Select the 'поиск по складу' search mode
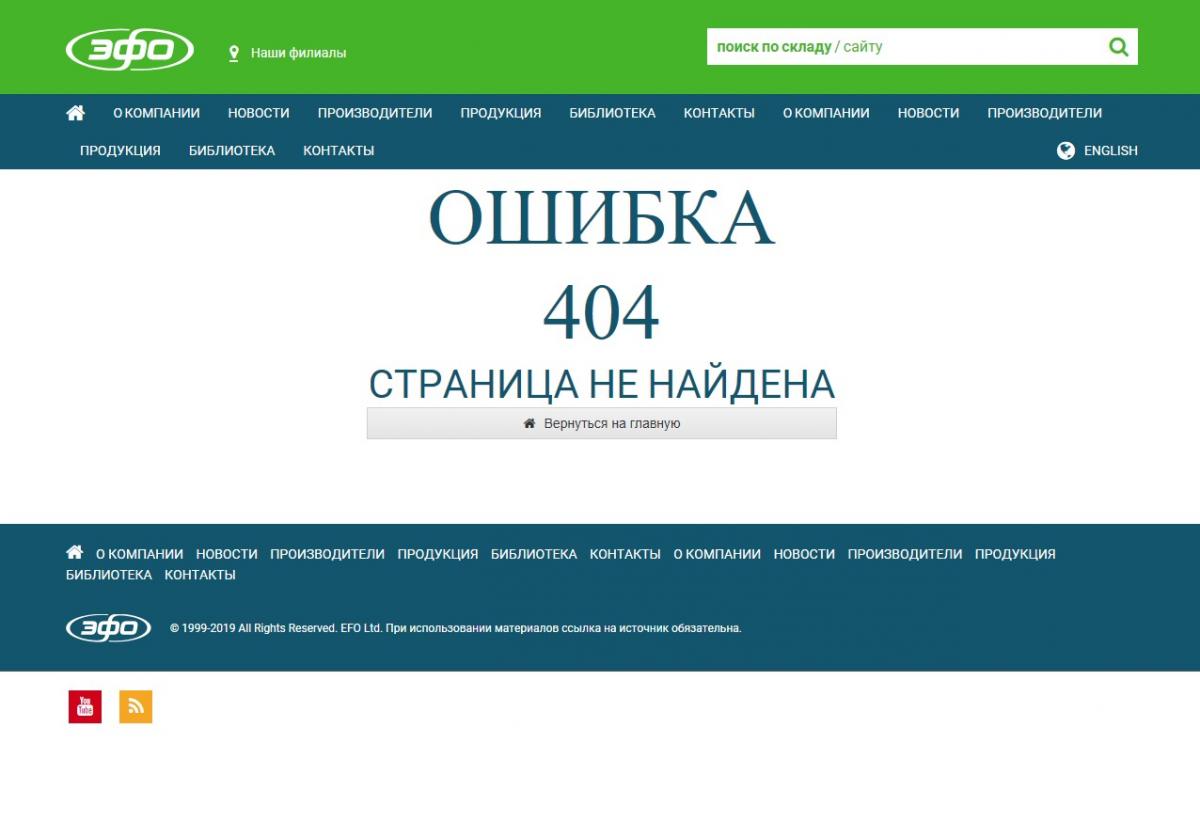1200x823 pixels. click(773, 47)
